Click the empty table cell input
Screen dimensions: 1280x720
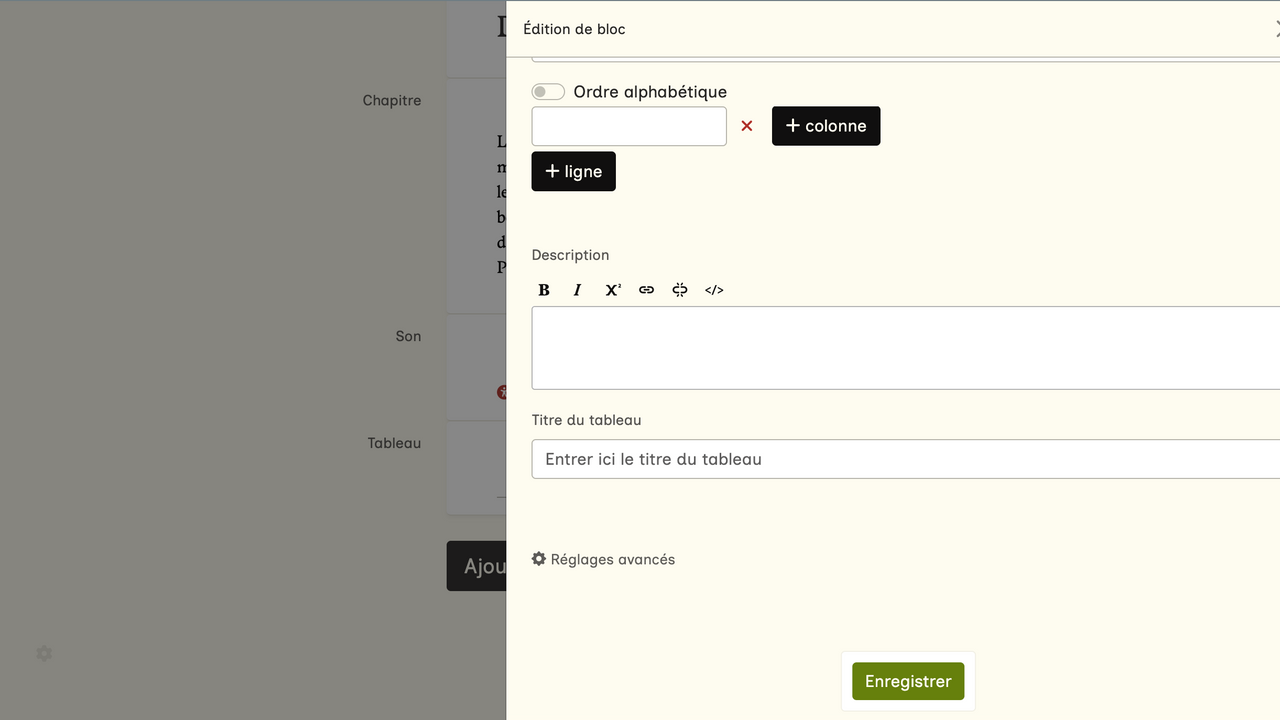tap(629, 126)
